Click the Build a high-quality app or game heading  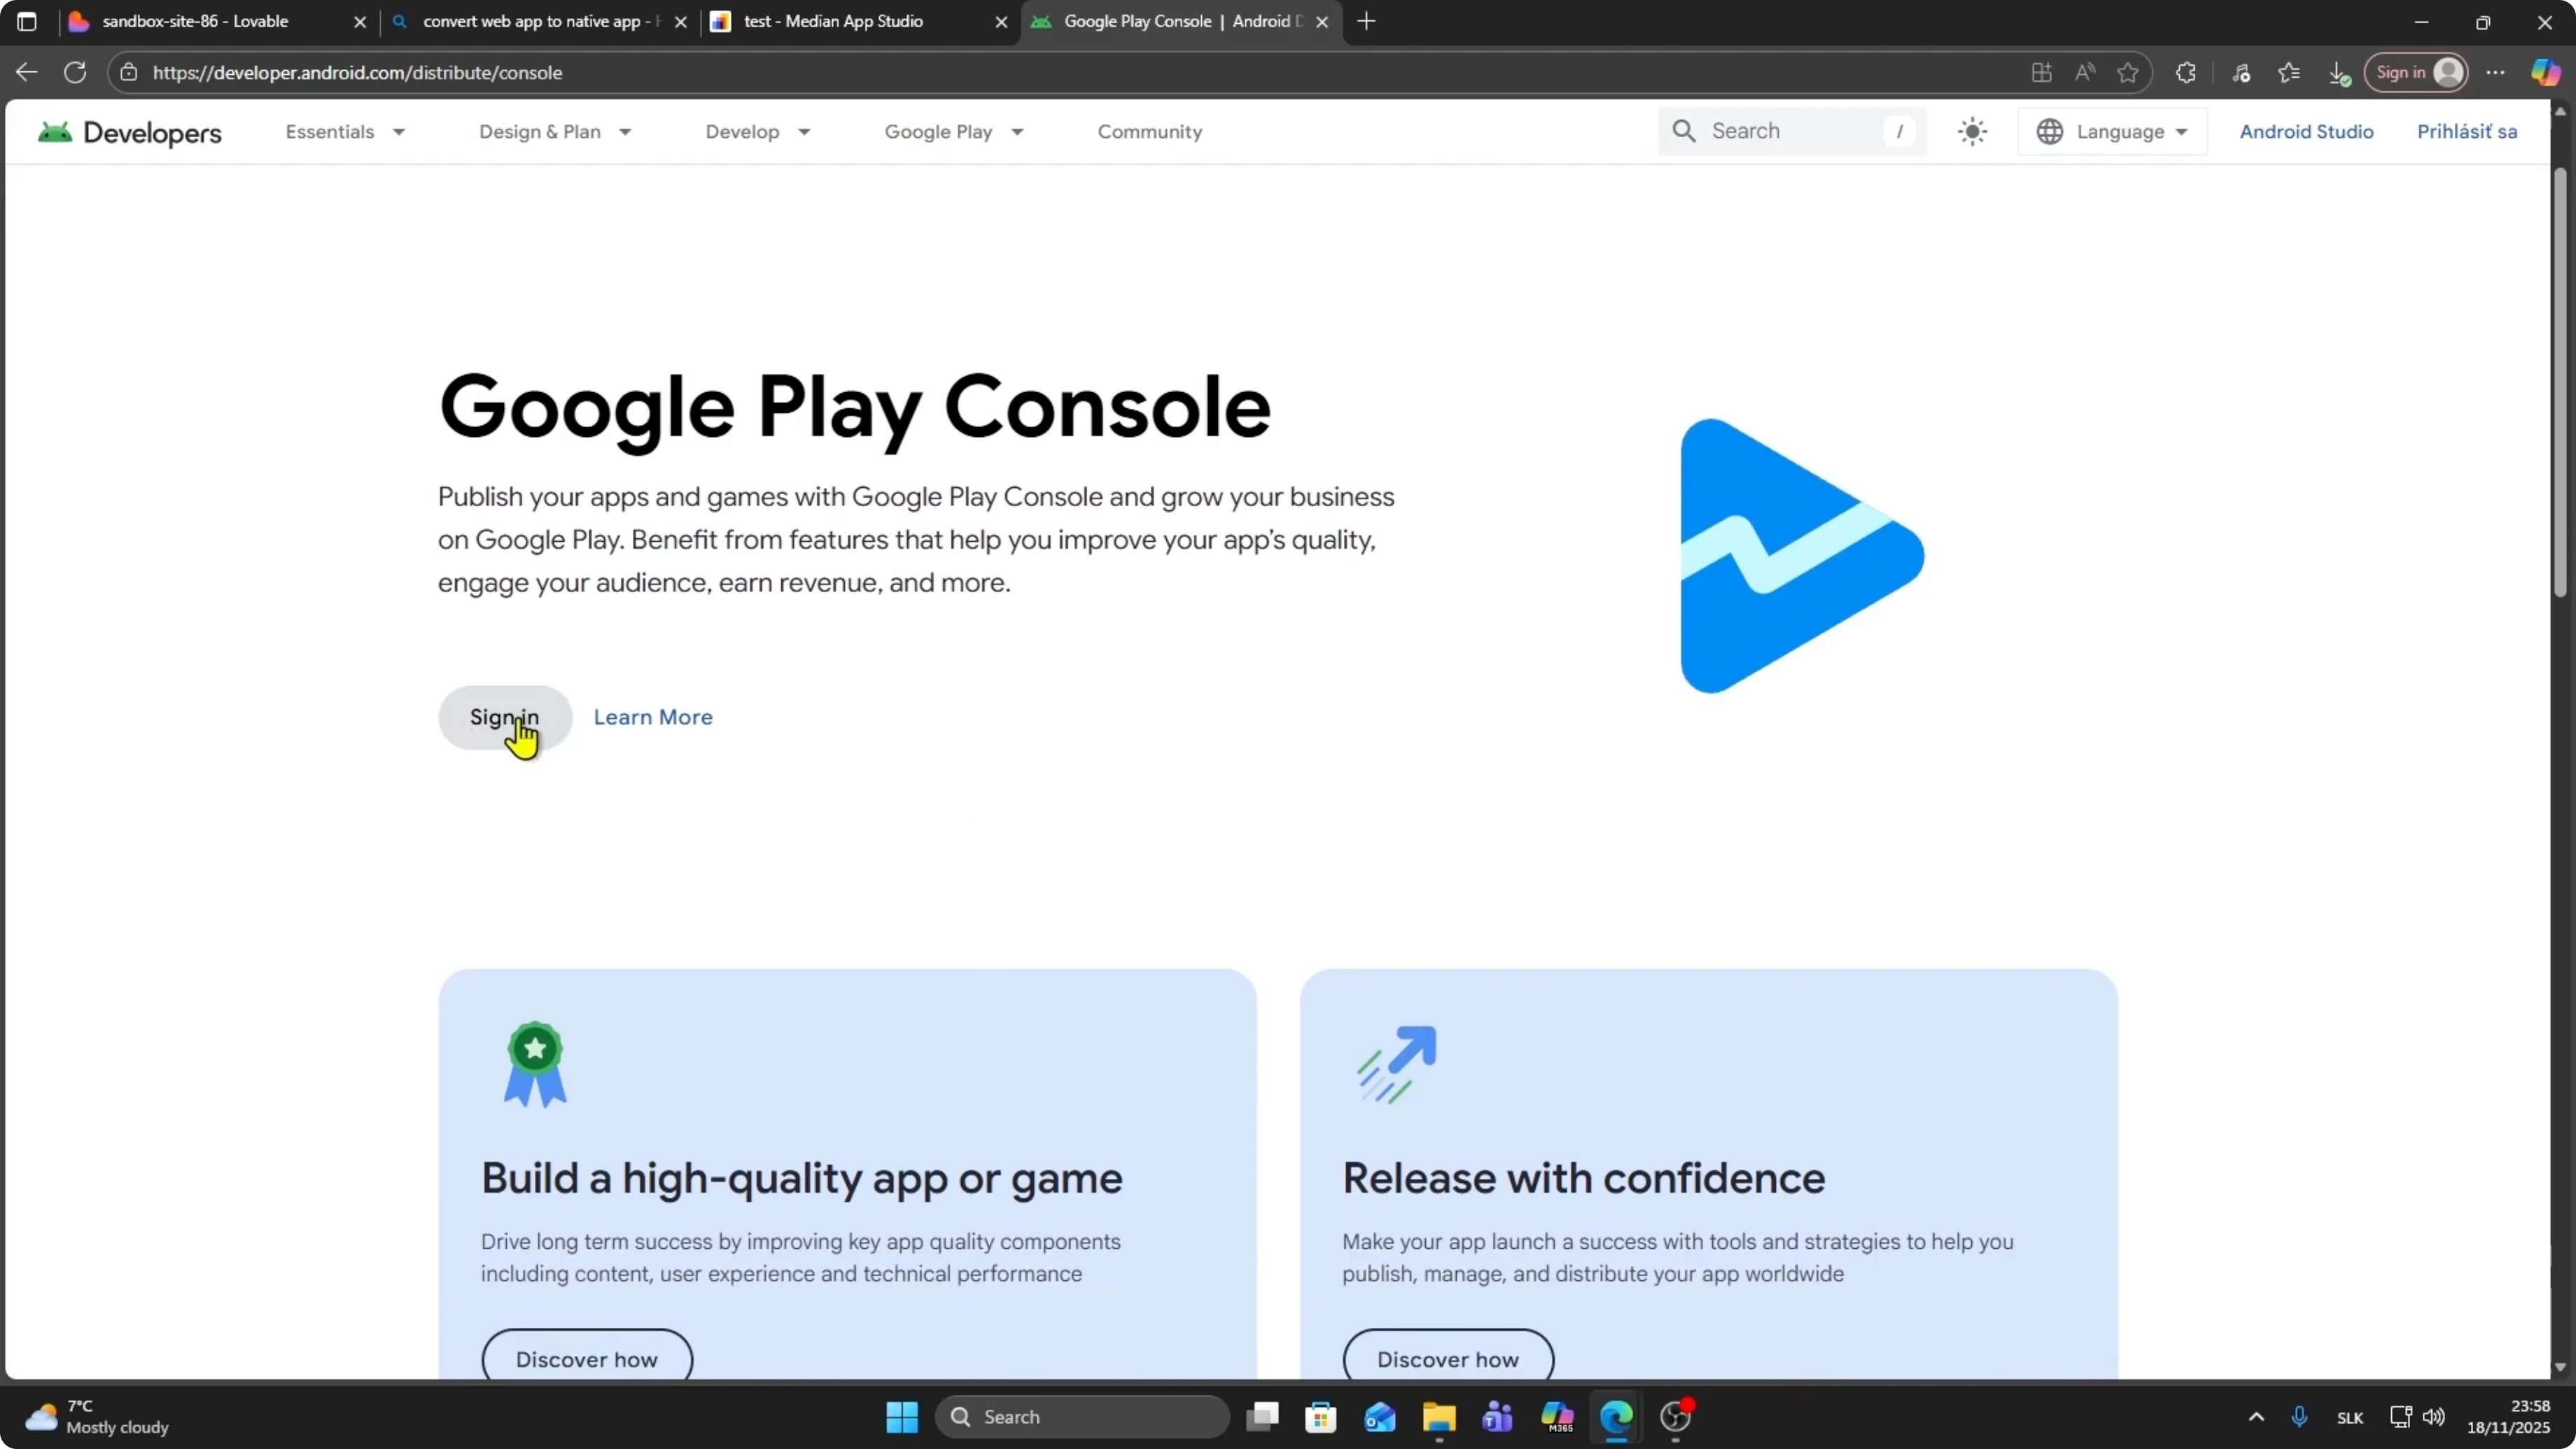801,1178
